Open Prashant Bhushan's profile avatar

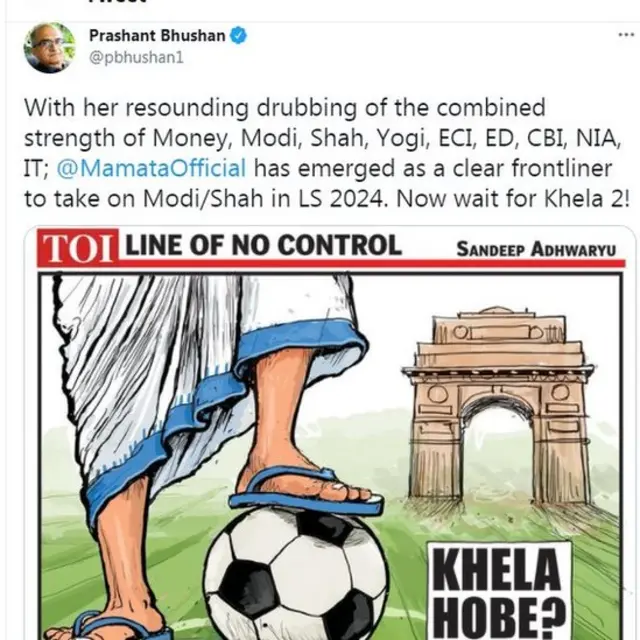(x=50, y=47)
